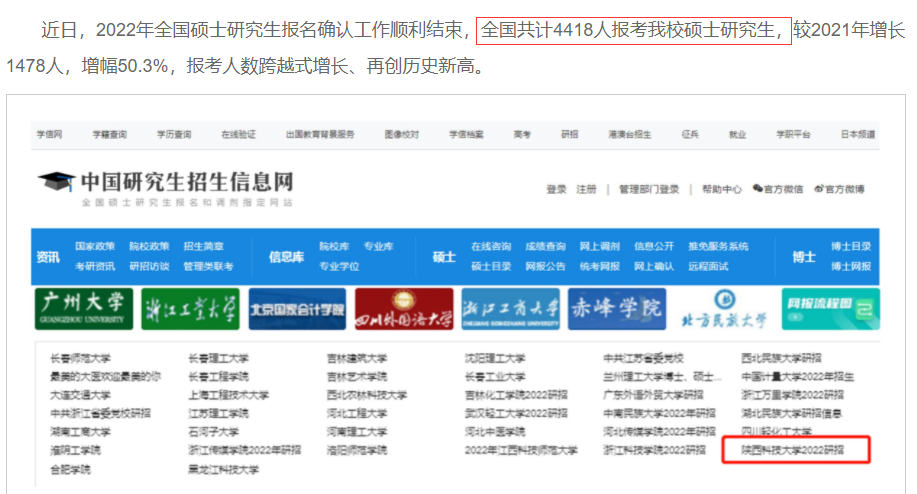Image resolution: width=917 pixels, height=494 pixels.
Task: Click the 注册 register link
Action: (x=586, y=189)
